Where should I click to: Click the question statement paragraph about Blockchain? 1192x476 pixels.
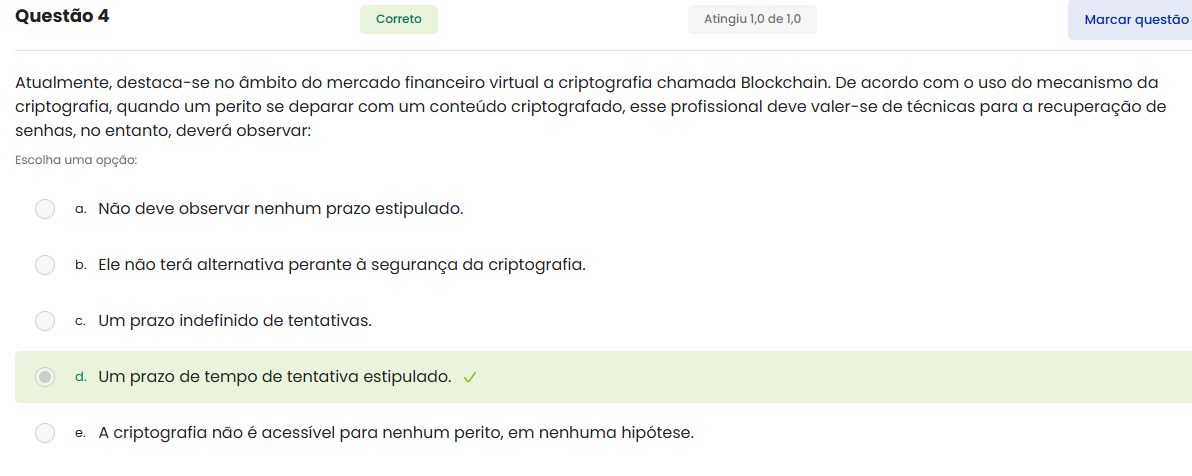coord(590,106)
